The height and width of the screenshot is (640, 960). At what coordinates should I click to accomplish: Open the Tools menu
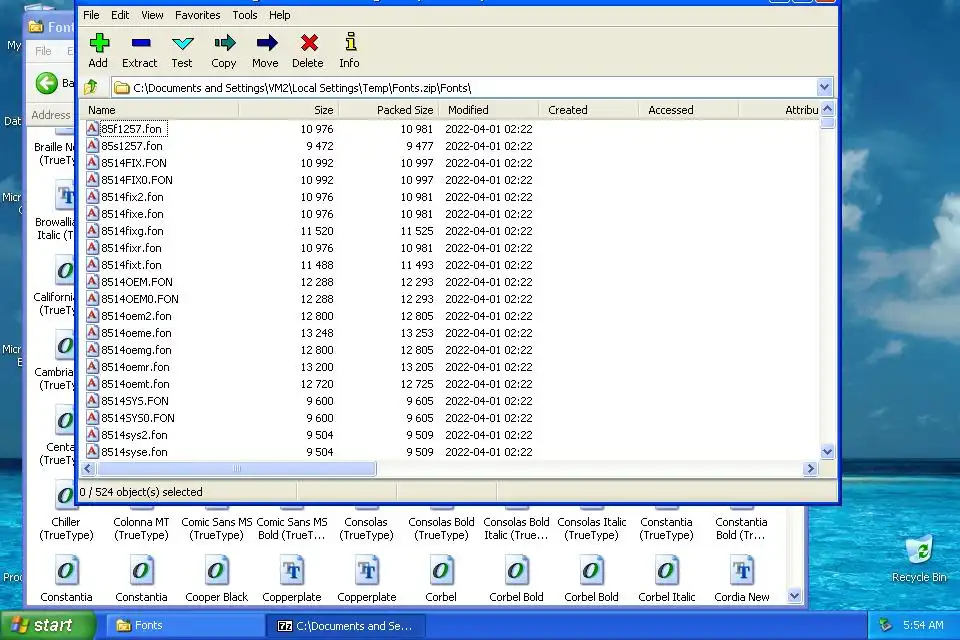[245, 15]
